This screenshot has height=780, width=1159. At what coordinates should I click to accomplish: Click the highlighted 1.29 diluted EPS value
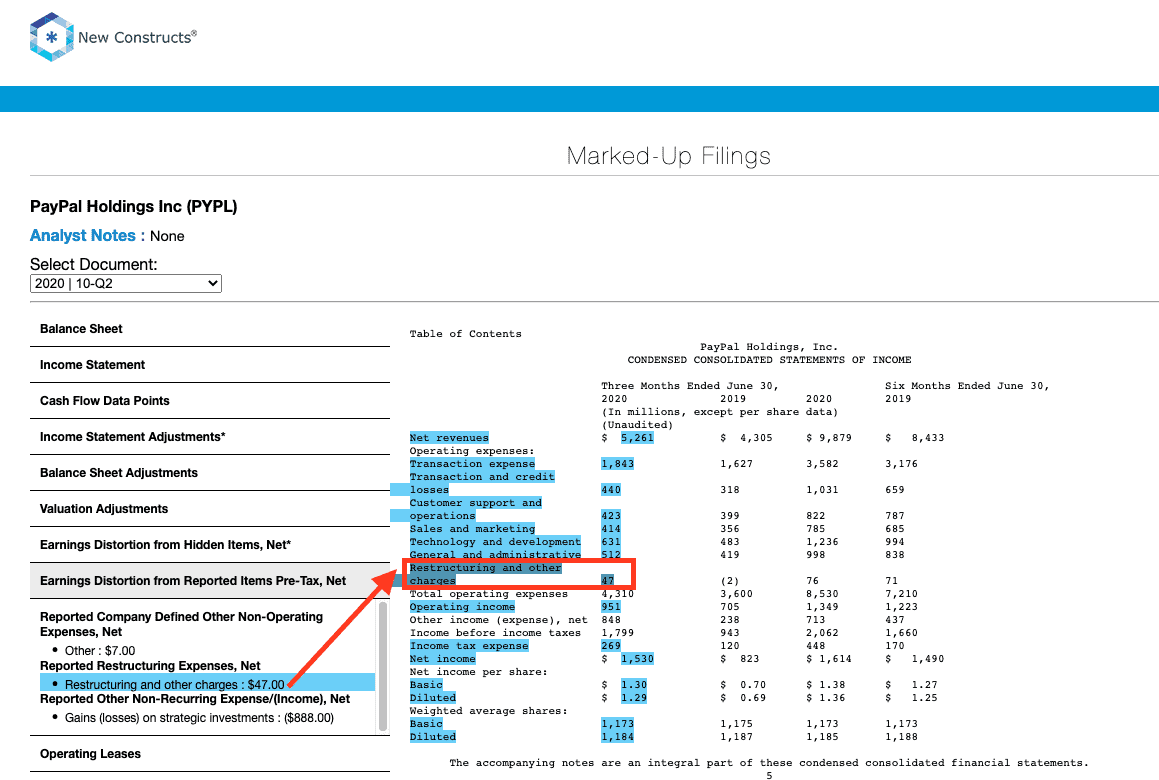click(x=633, y=698)
